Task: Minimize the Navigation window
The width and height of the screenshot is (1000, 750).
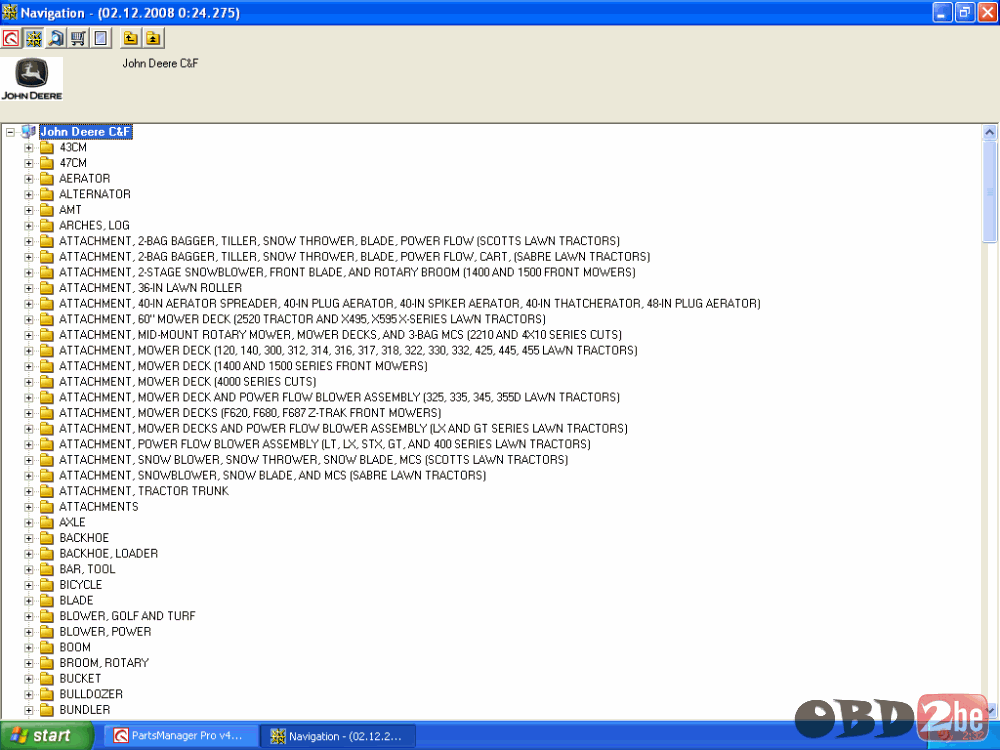Action: click(943, 12)
